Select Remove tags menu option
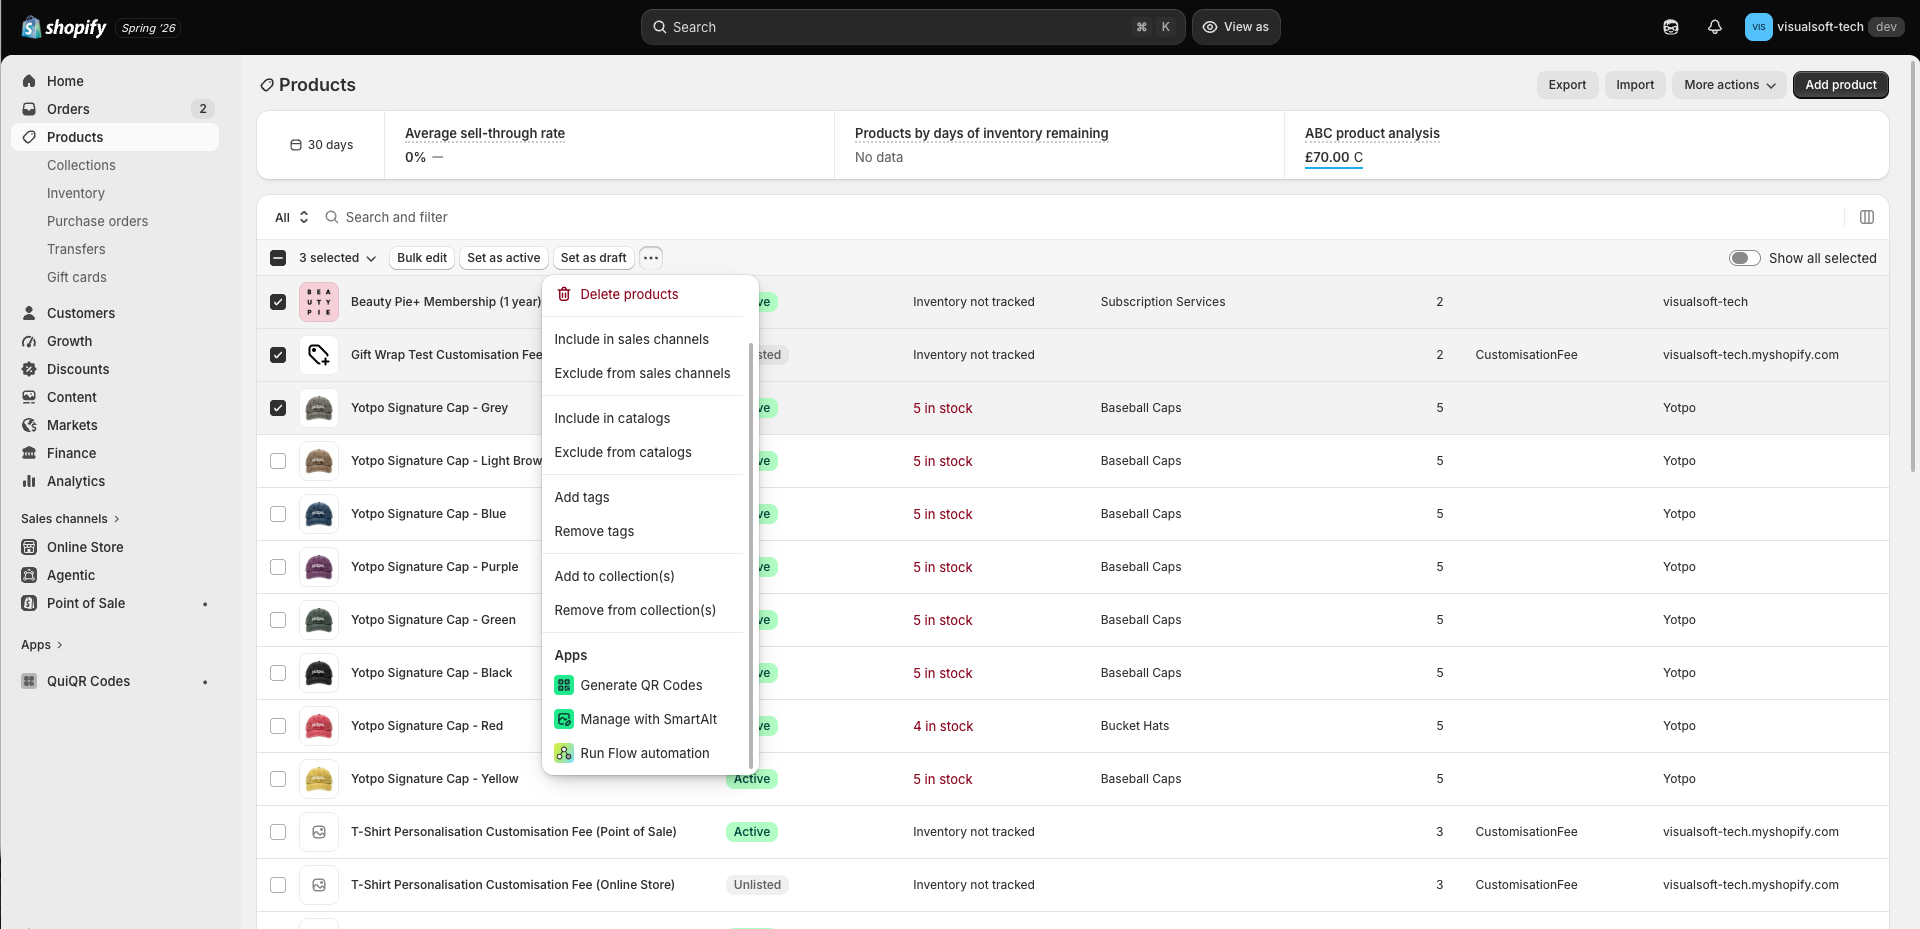Screen dimensions: 1920x929 click(645, 531)
